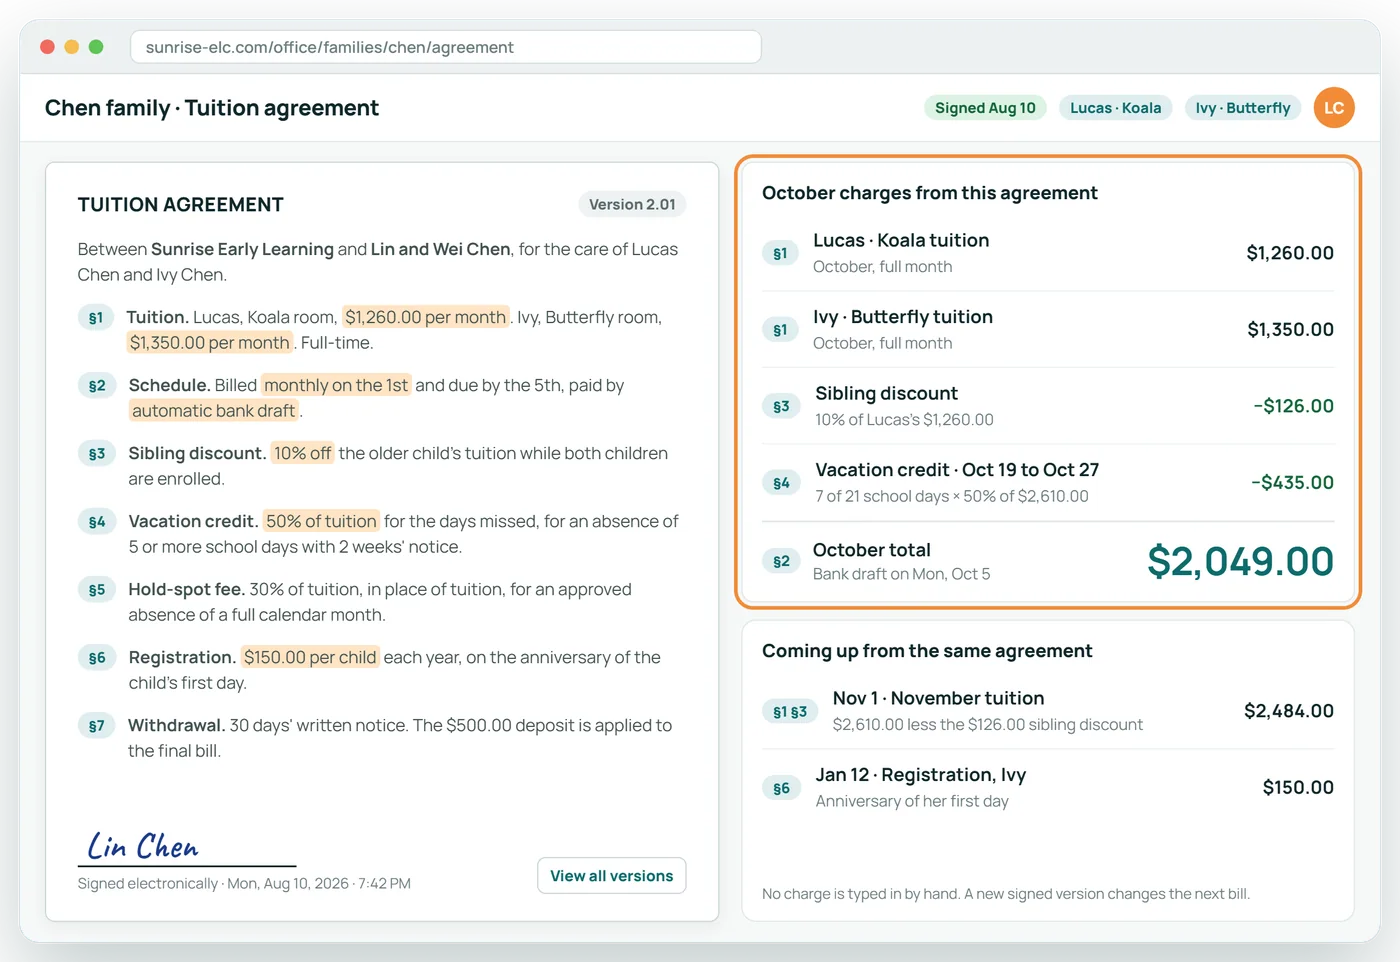Select the highlighted '$150.00 per child' term
Viewport: 1400px width, 962px height.
pos(310,658)
